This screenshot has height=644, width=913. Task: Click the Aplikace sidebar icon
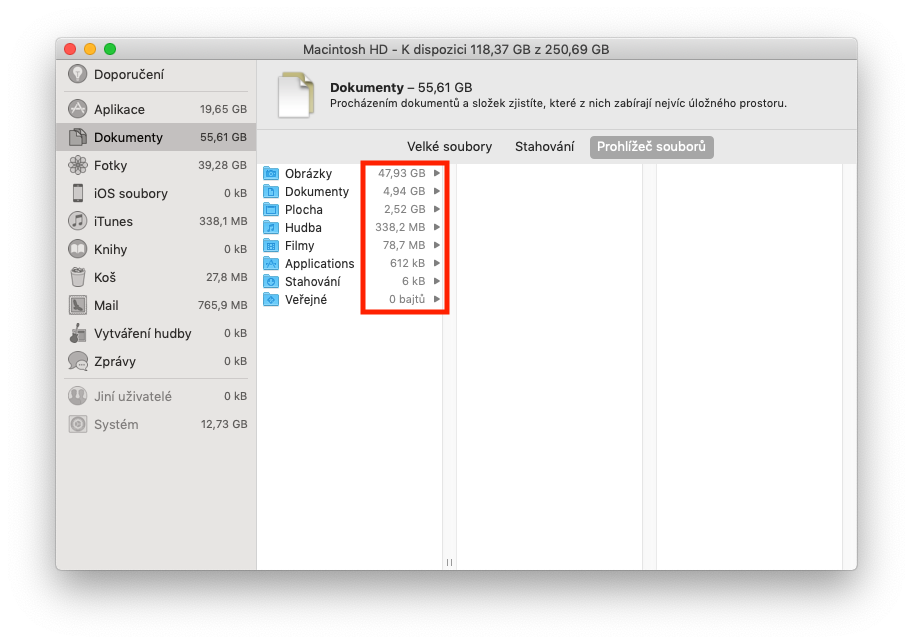pyautogui.click(x=77, y=109)
